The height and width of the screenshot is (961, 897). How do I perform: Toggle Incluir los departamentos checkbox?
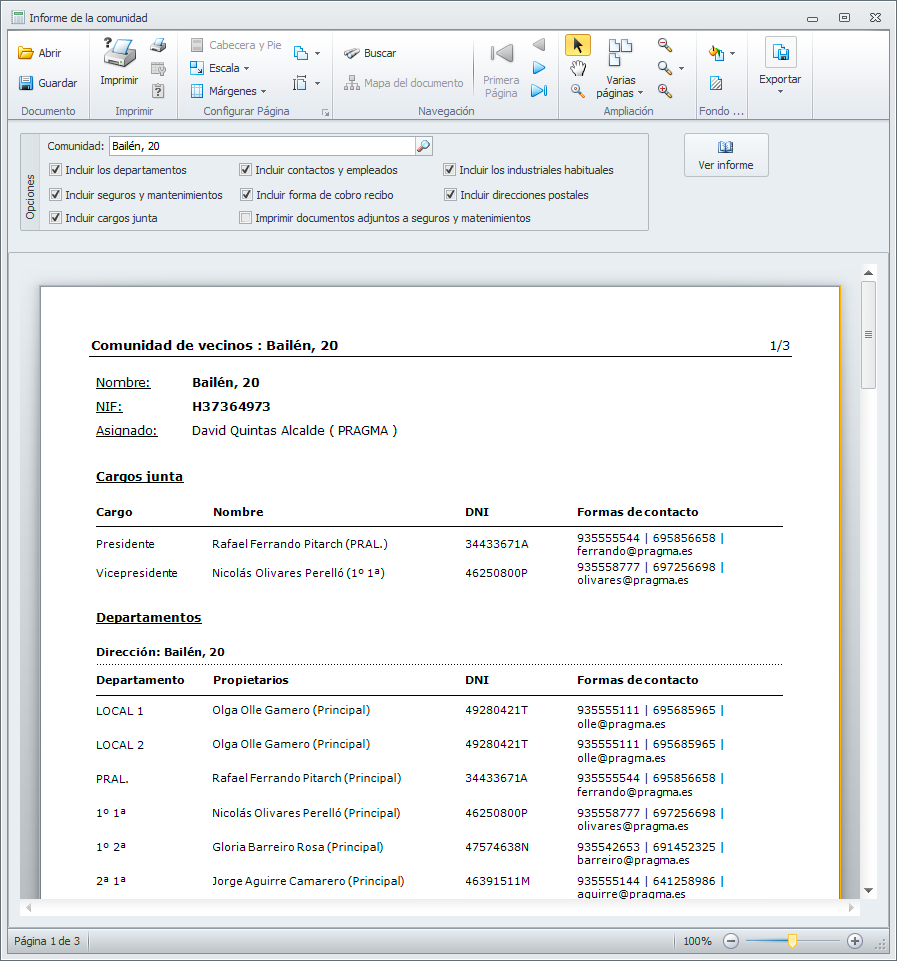click(56, 170)
